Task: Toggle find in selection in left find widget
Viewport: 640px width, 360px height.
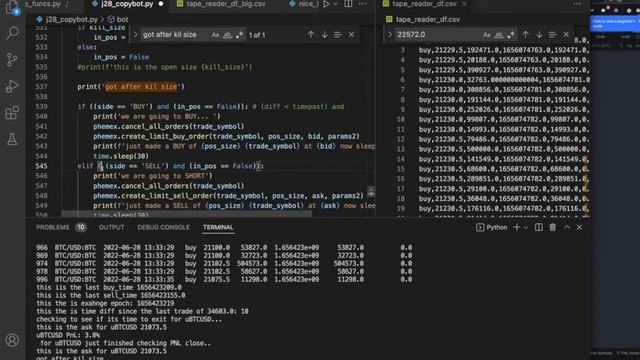Action: (x=338, y=35)
